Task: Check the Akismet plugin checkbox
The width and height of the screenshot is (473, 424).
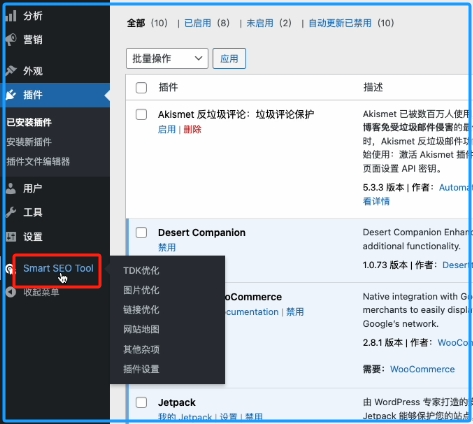Action: tap(141, 114)
